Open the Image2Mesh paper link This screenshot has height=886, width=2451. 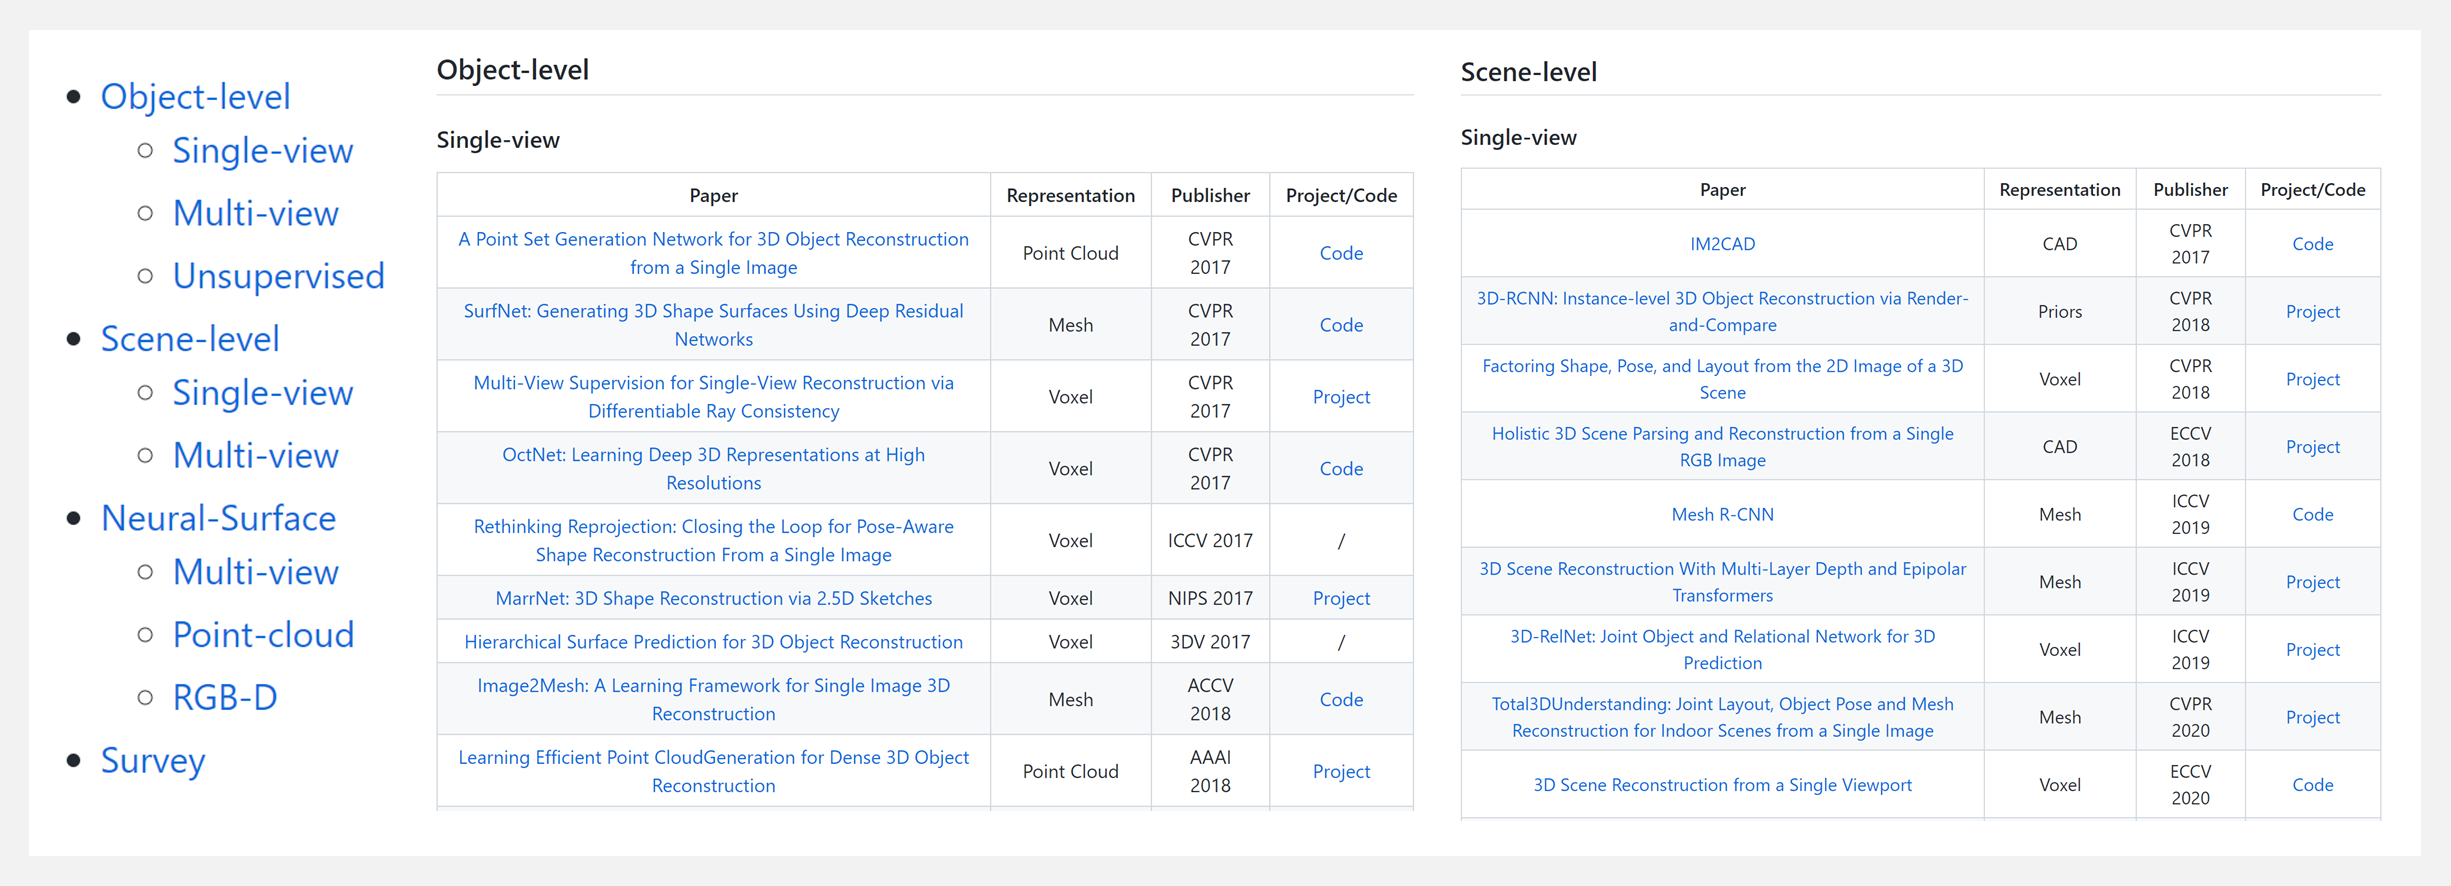click(x=713, y=700)
